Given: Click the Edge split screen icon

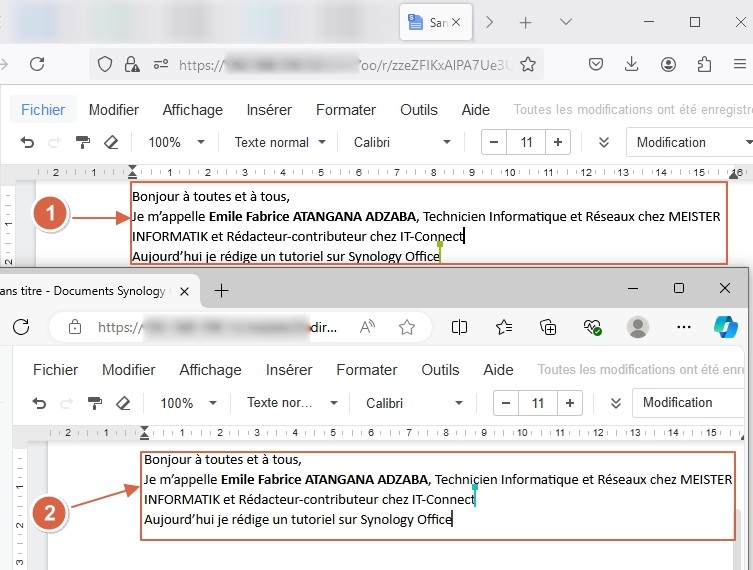Looking at the screenshot, I should [460, 327].
